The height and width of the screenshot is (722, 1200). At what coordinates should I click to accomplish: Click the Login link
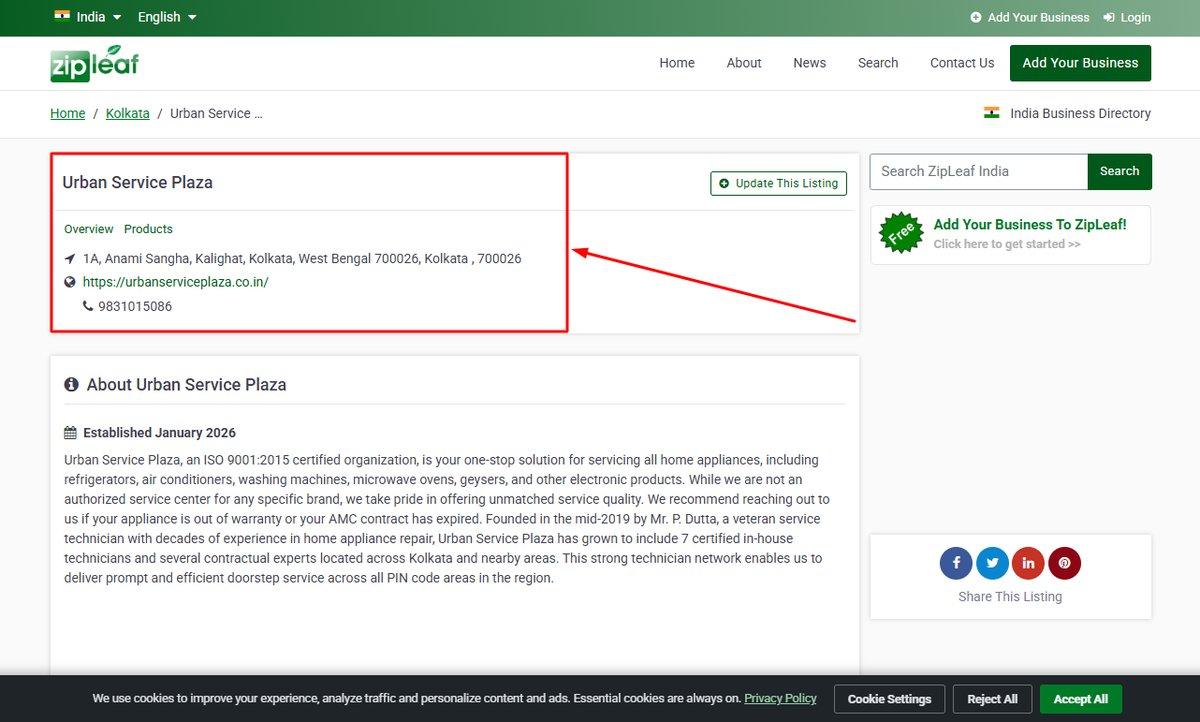(x=1127, y=17)
